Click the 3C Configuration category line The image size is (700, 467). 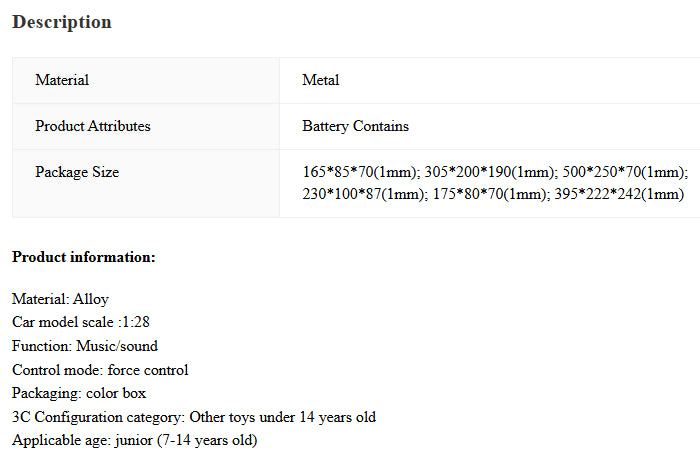[194, 416]
